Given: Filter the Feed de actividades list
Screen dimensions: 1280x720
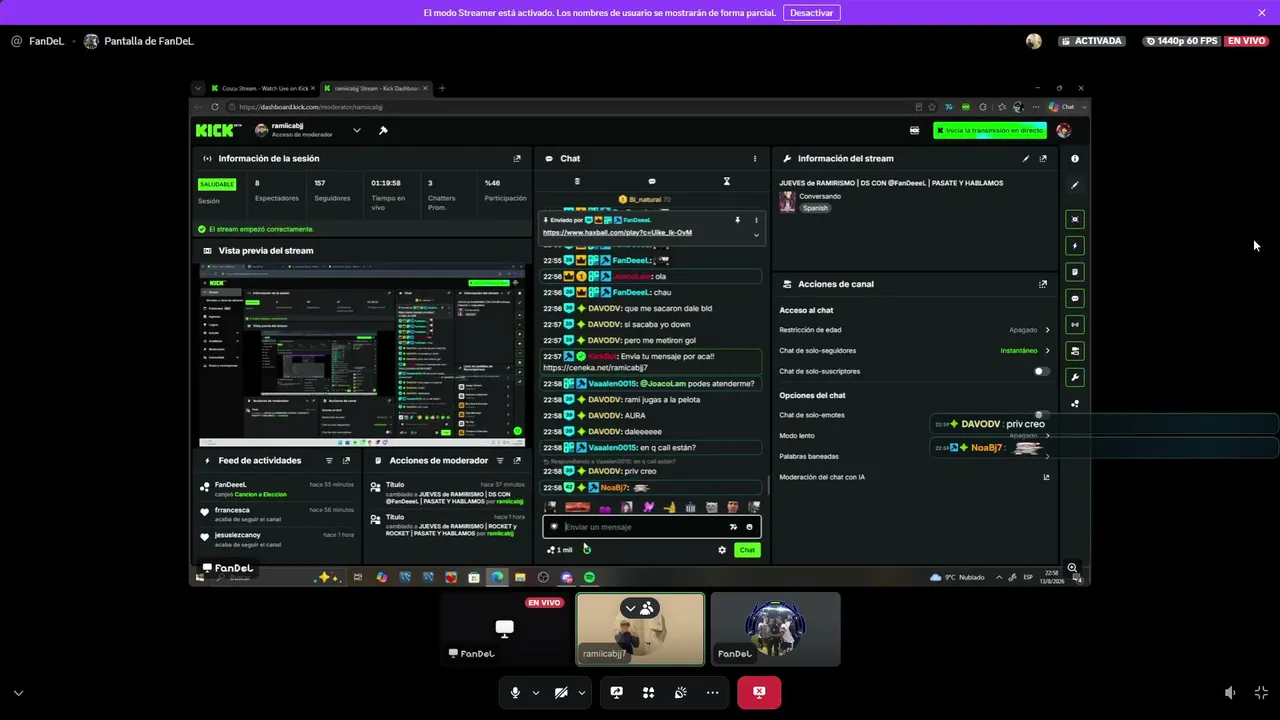Looking at the screenshot, I should [329, 461].
